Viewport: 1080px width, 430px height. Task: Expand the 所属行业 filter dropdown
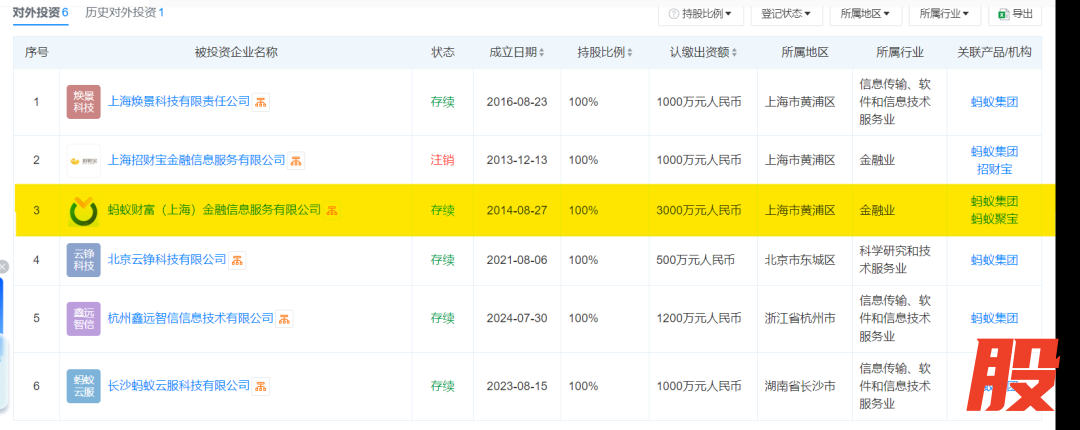pos(945,14)
